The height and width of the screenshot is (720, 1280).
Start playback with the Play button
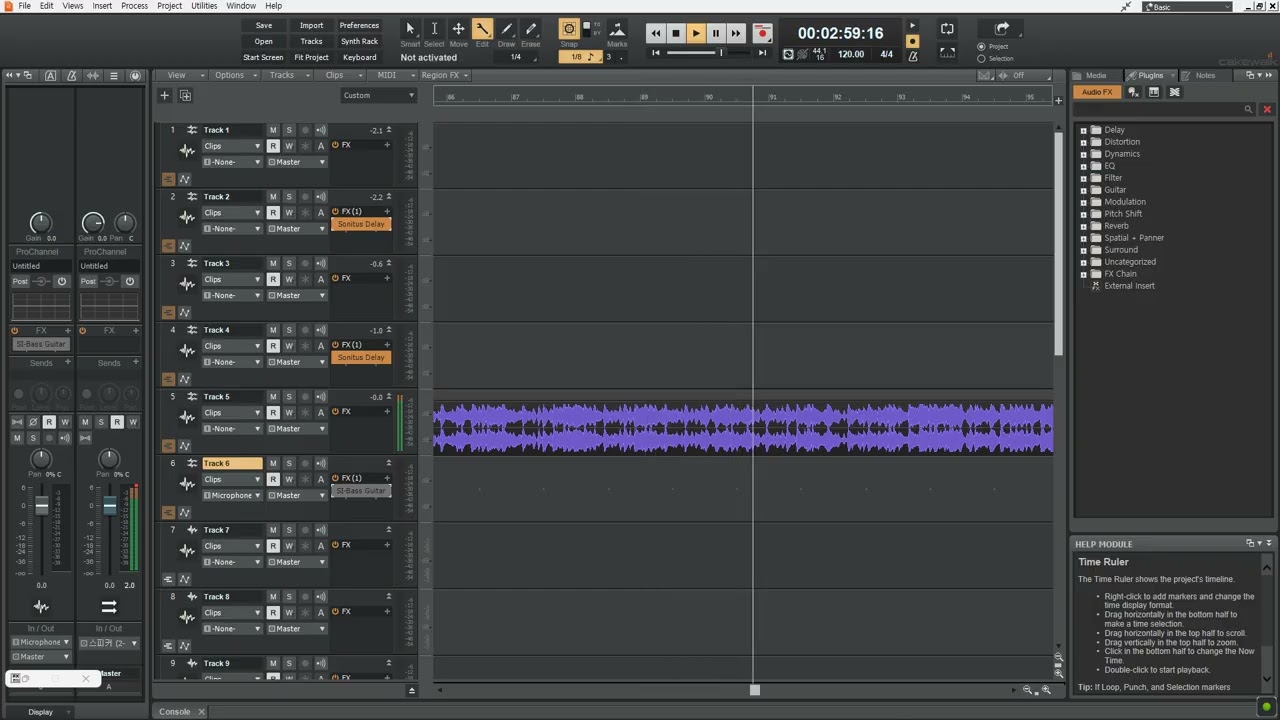(x=696, y=33)
